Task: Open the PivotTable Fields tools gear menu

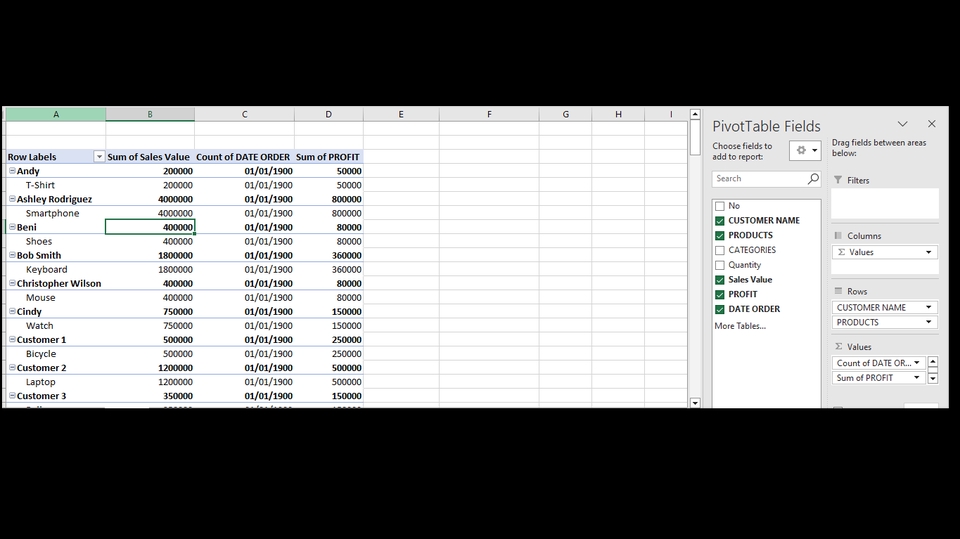Action: tap(805, 150)
